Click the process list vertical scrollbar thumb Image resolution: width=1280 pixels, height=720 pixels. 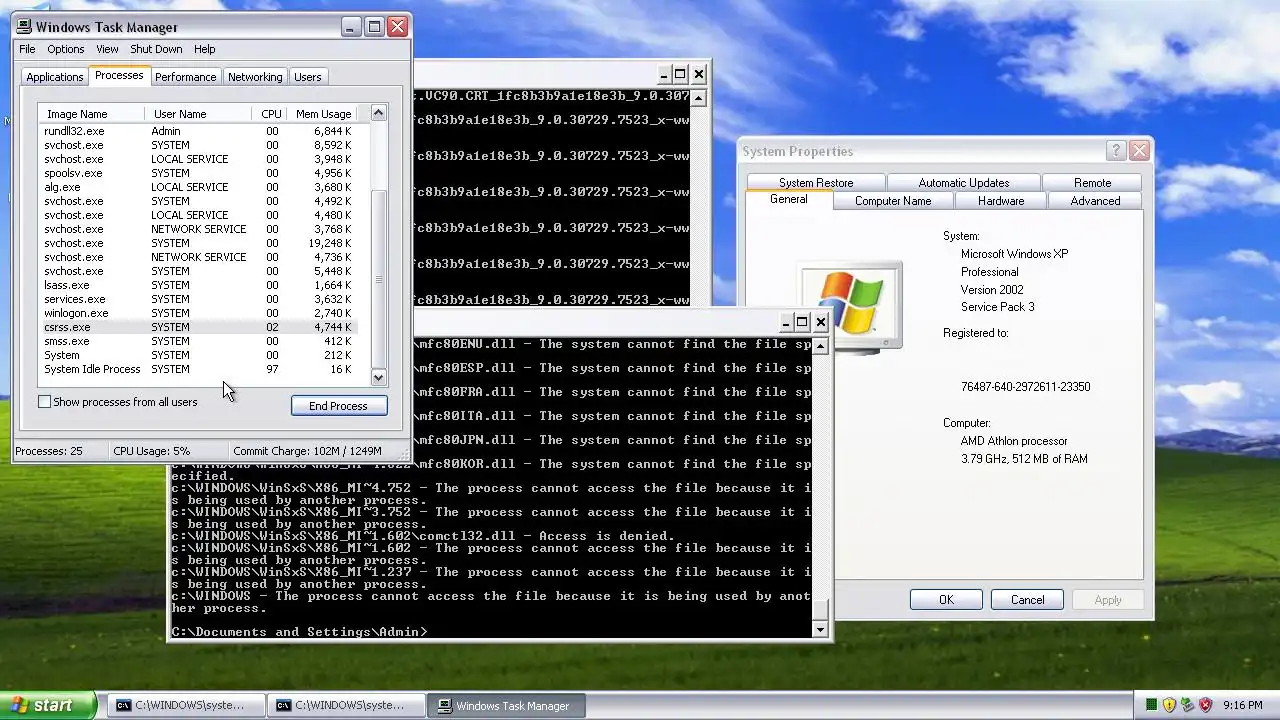378,278
